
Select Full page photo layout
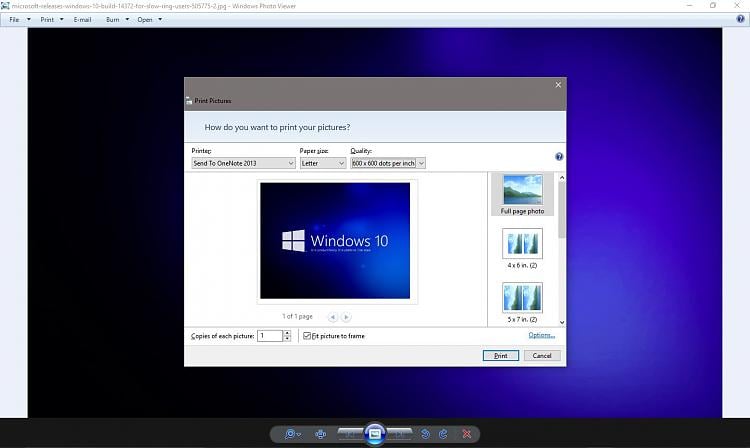[x=522, y=195]
